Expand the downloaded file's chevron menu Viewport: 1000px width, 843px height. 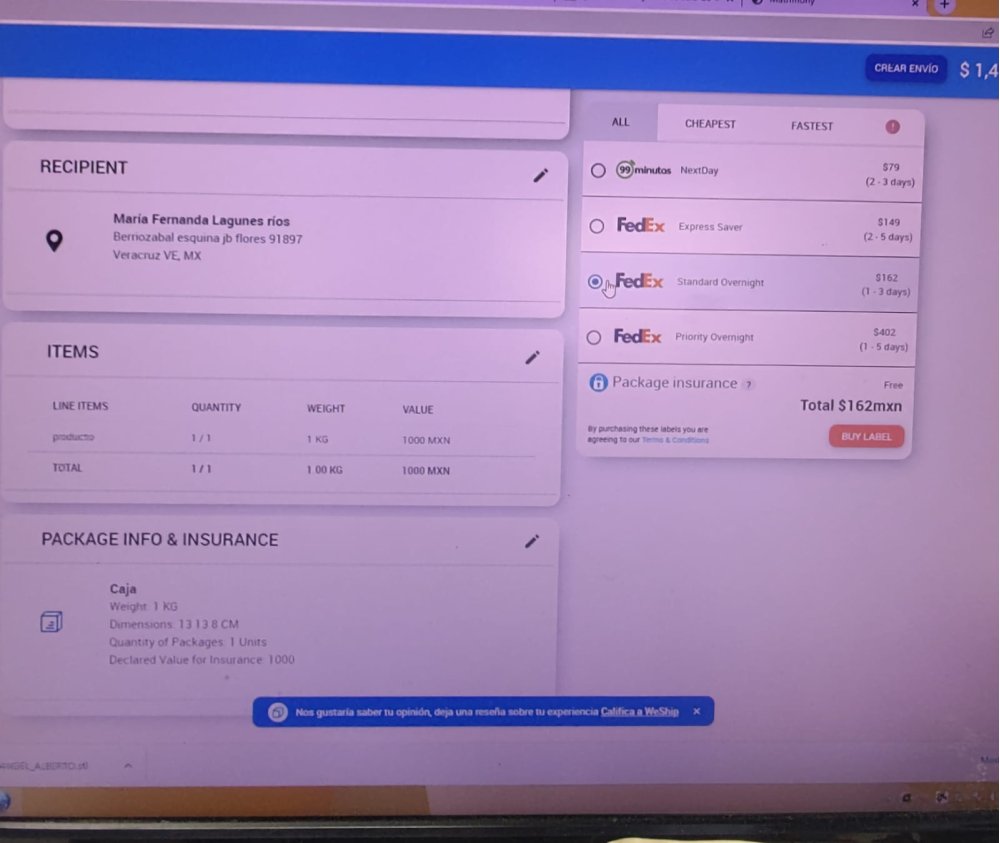128,765
